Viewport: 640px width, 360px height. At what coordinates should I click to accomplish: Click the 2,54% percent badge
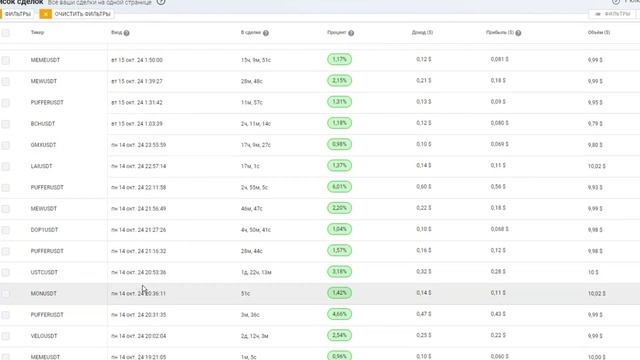coord(339,336)
